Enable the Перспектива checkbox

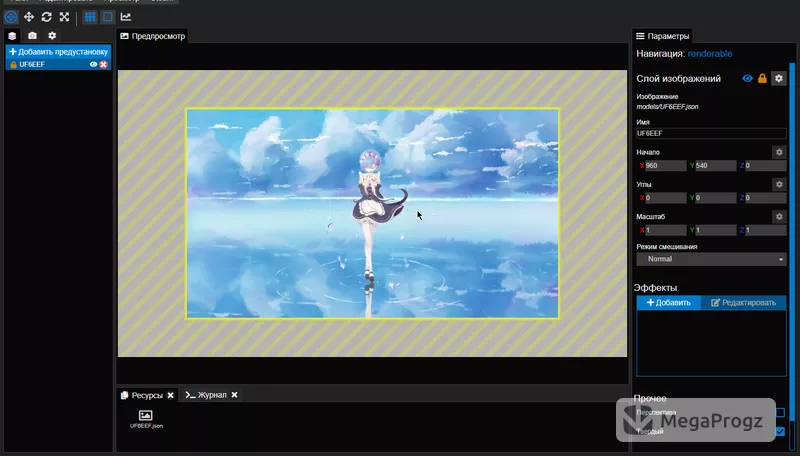click(780, 412)
